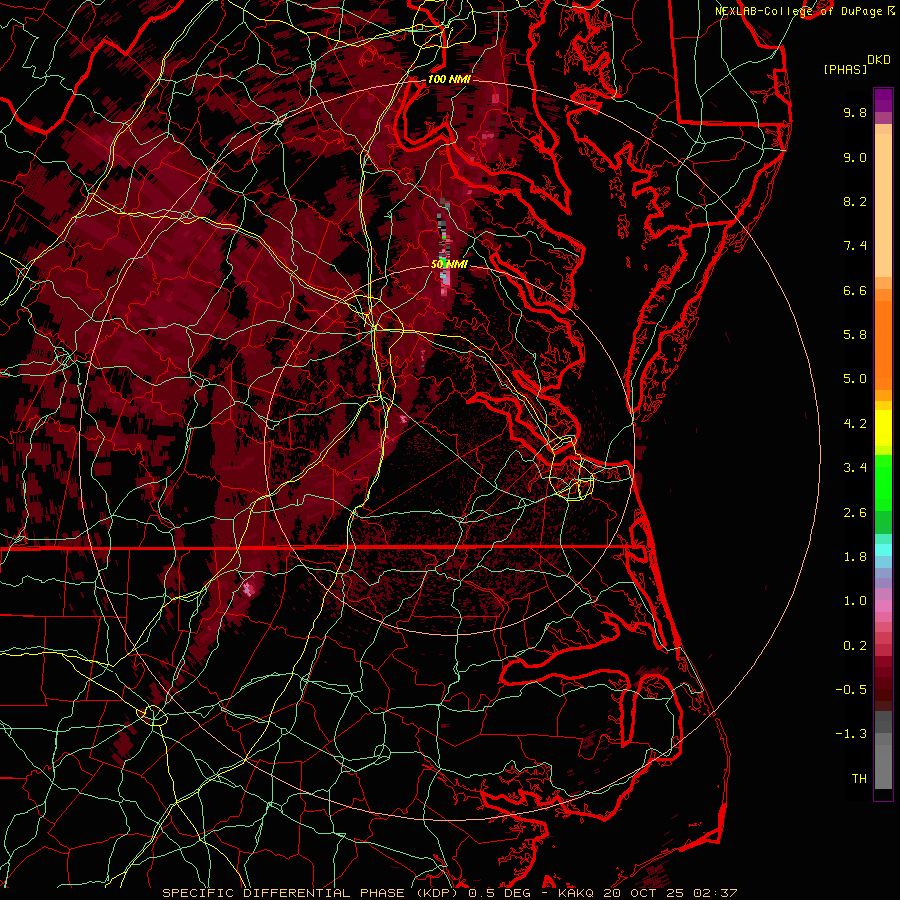This screenshot has width=900, height=900.
Task: Click the cyan segment of the color bar
Action: point(883,550)
